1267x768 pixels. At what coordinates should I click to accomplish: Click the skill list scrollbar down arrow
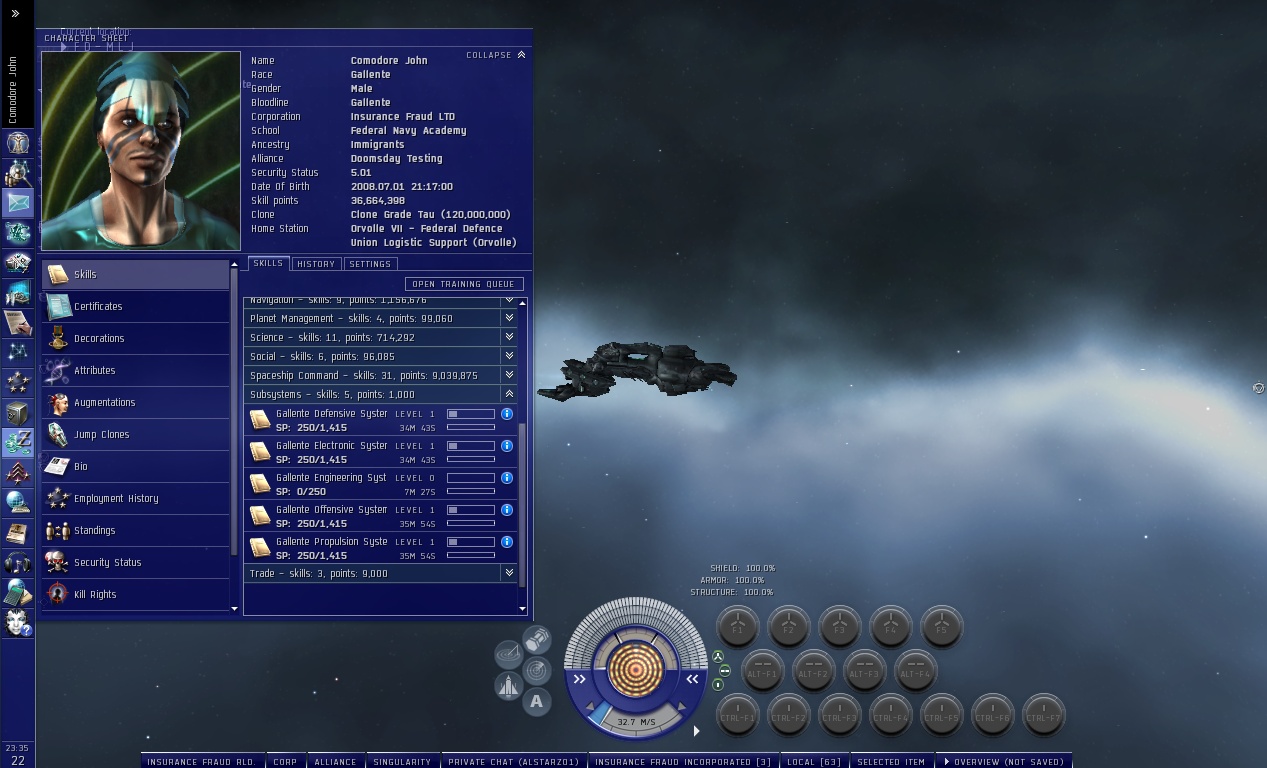(522, 608)
